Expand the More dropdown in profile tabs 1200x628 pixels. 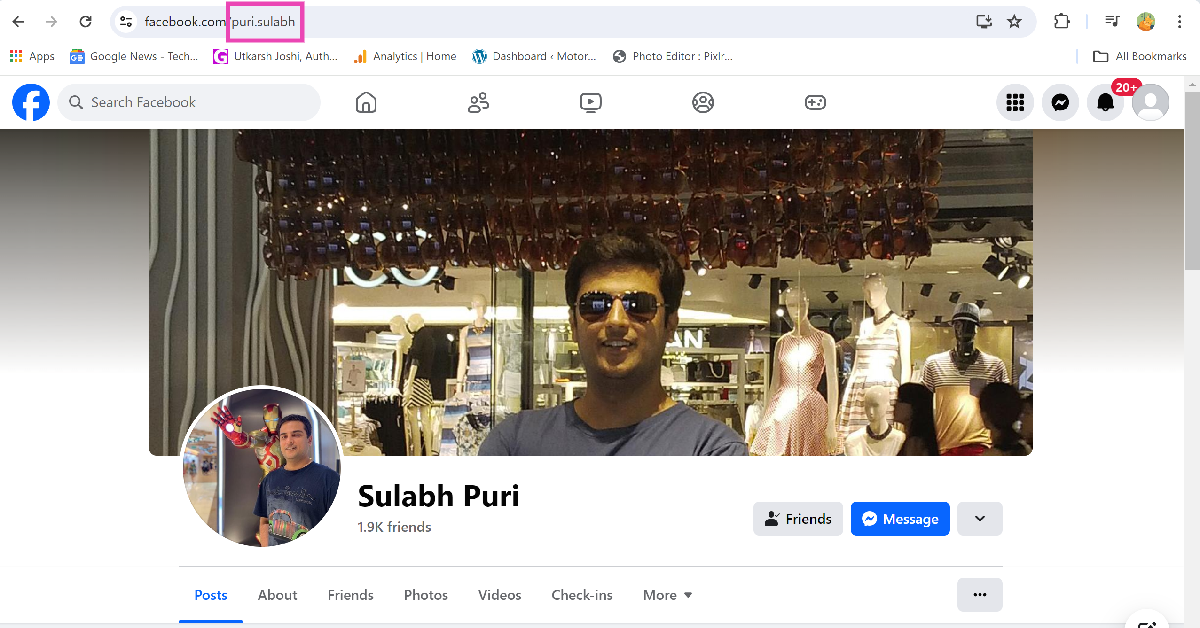(x=667, y=595)
